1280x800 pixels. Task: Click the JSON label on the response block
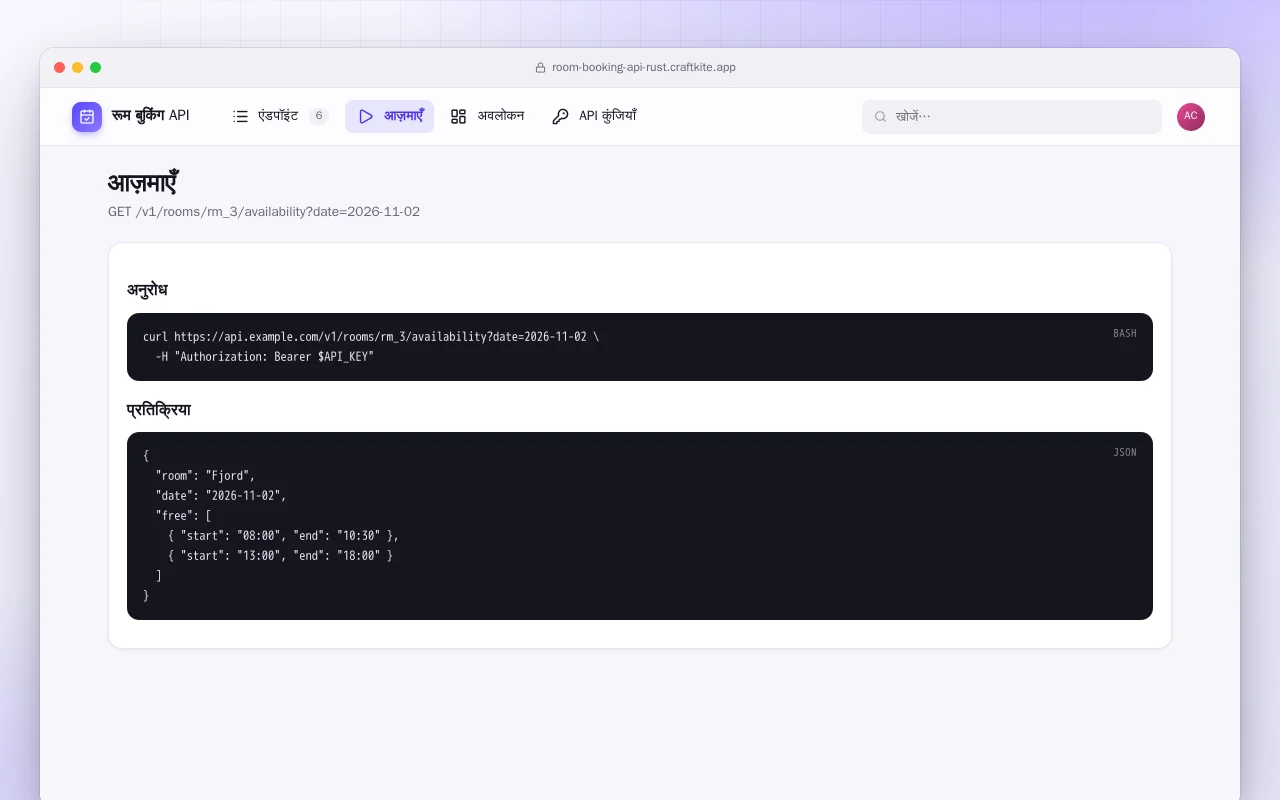(x=1125, y=452)
